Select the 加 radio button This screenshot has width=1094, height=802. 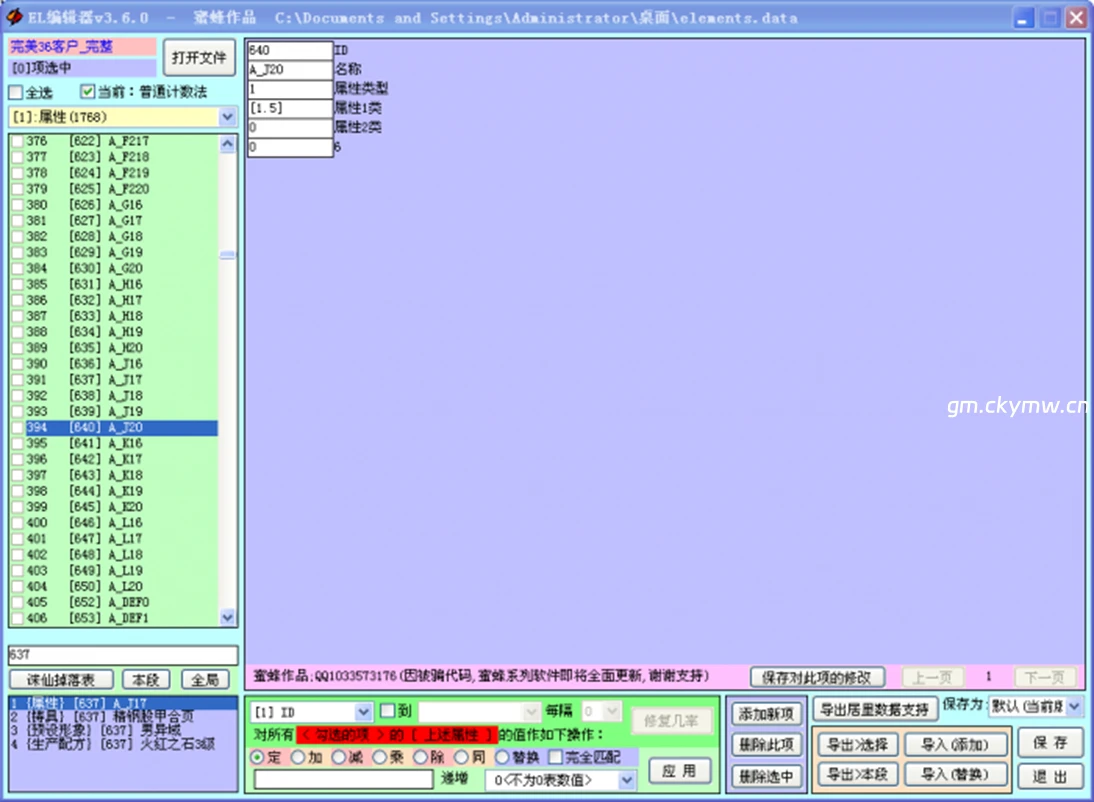tap(298, 757)
